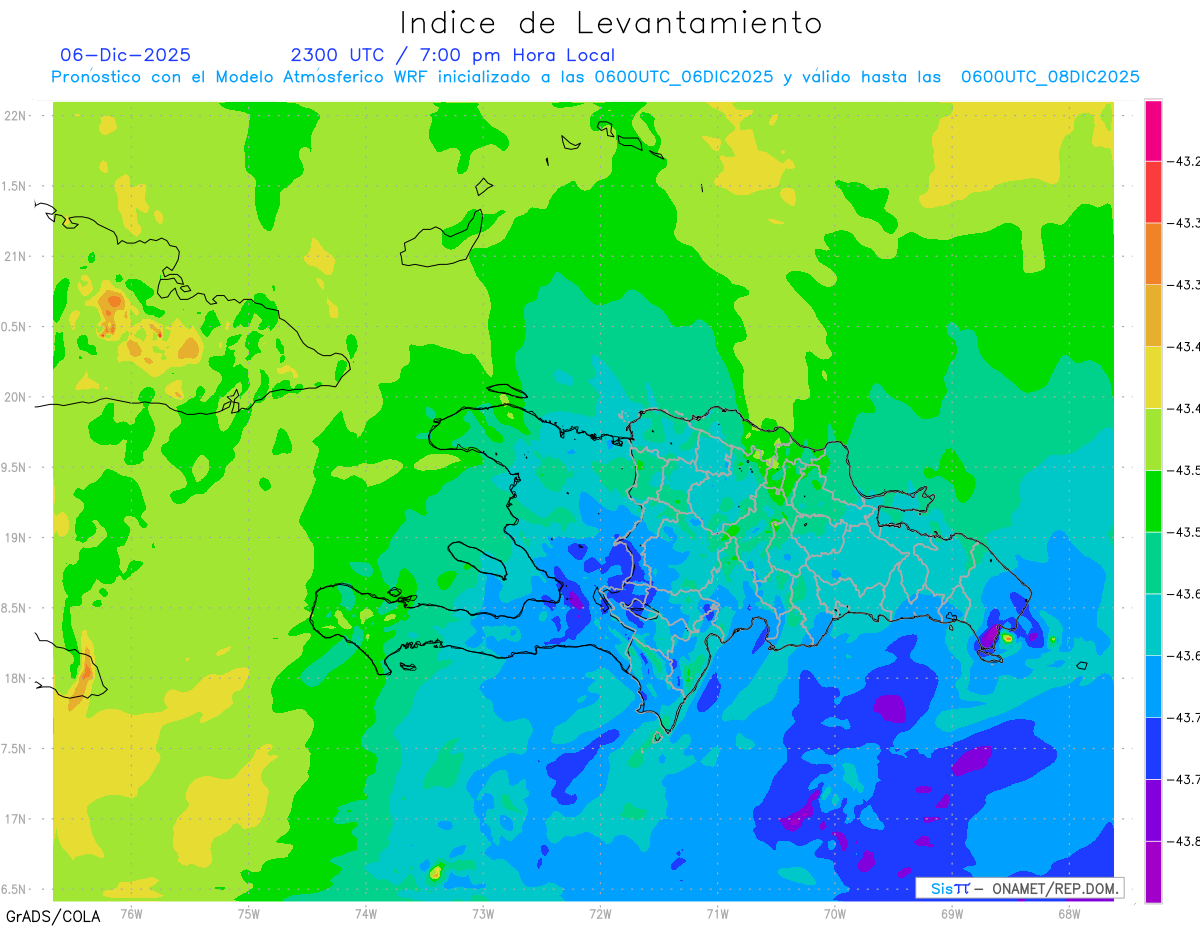Select the "20N" latitude label
The image size is (1200, 927).
pos(15,397)
